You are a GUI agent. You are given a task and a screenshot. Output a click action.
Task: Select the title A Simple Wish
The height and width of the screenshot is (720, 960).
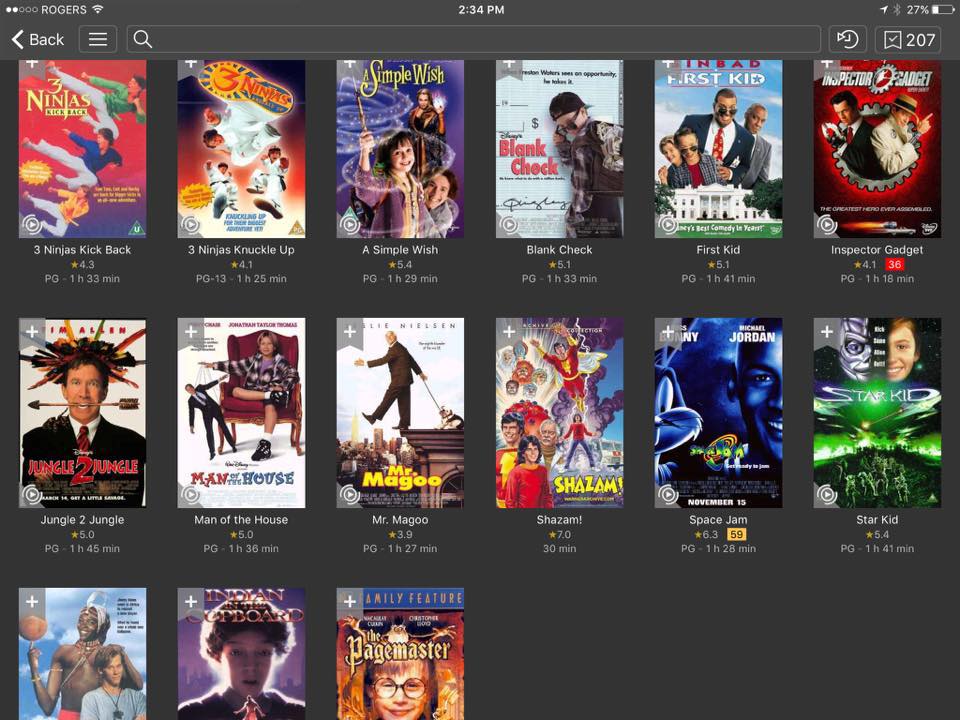pyautogui.click(x=400, y=250)
